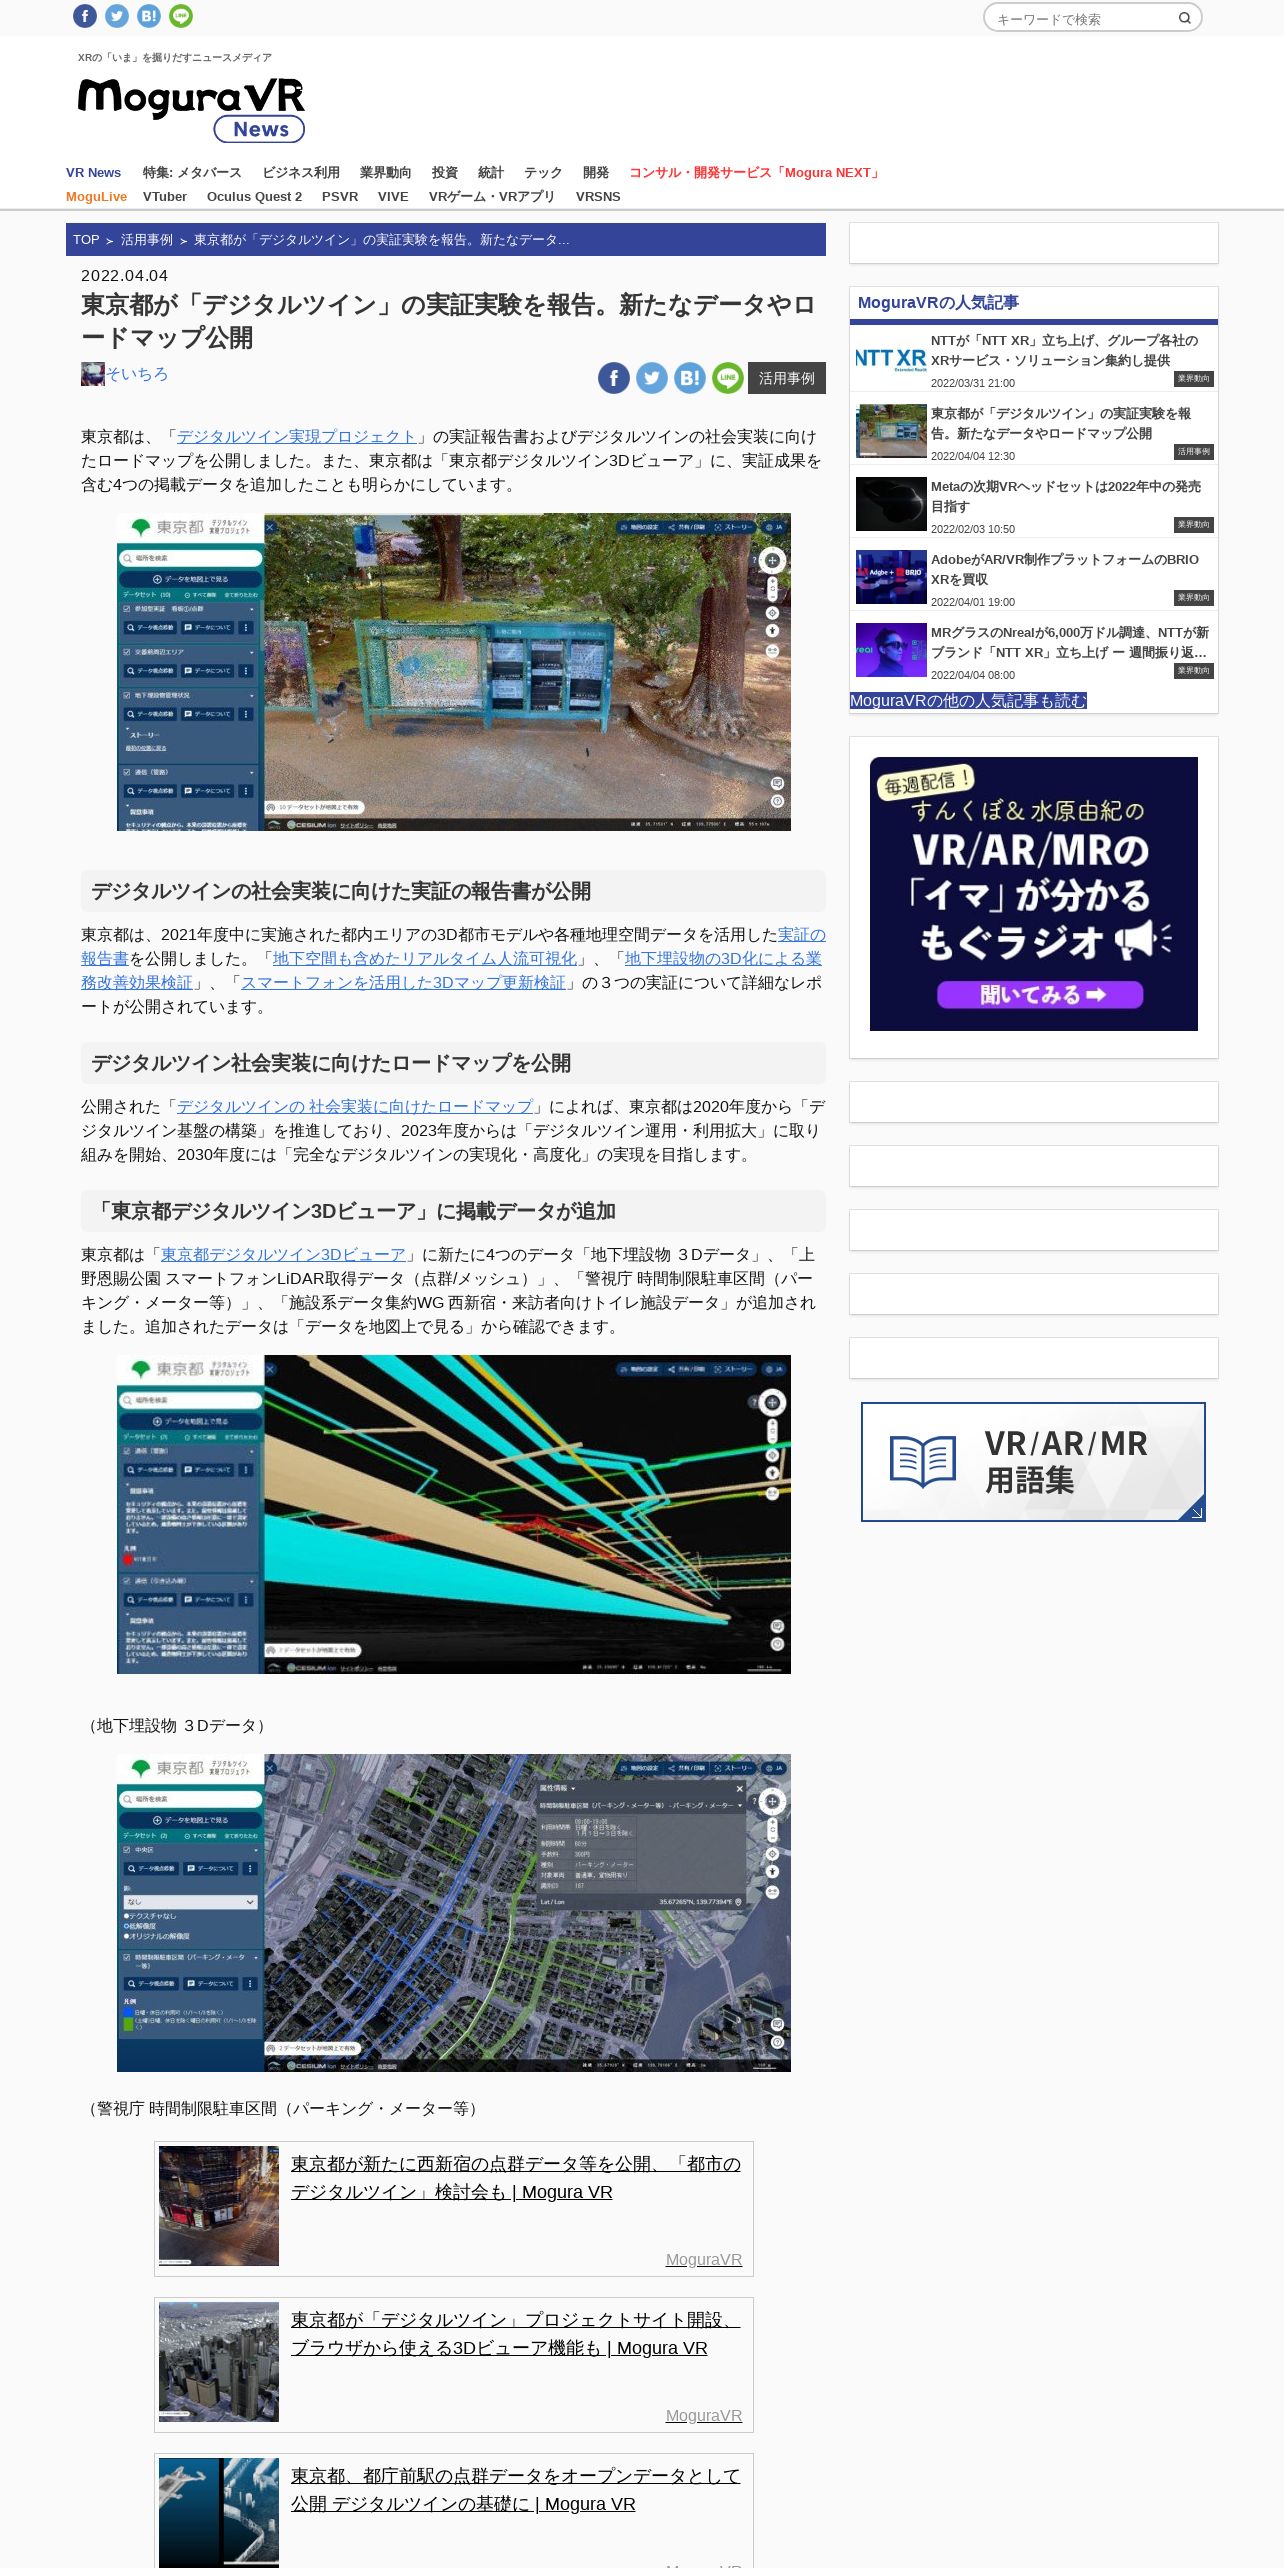1284x2568 pixels.
Task: Open 投資 menu item
Action: tap(445, 172)
